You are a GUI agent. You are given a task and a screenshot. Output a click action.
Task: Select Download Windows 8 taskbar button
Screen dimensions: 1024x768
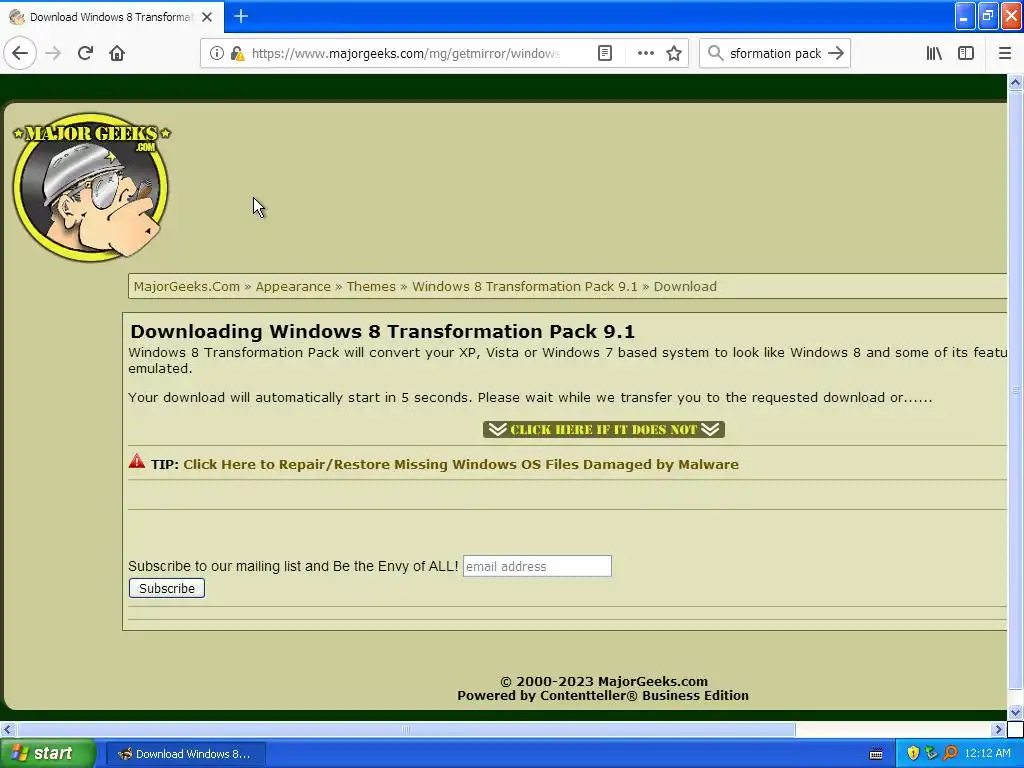click(185, 754)
